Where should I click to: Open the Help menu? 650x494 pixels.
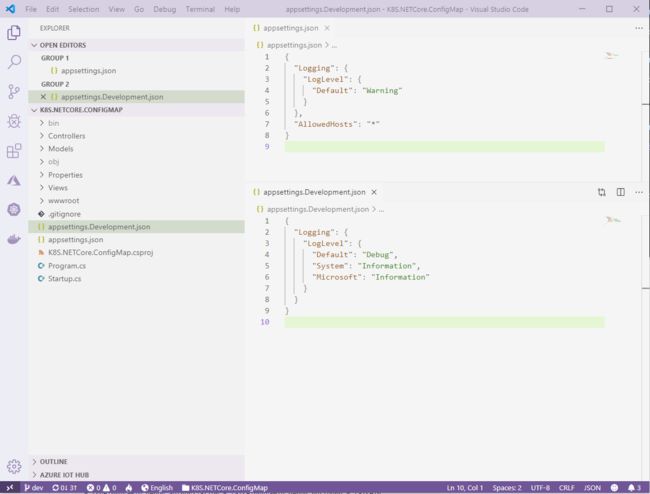coord(232,9)
